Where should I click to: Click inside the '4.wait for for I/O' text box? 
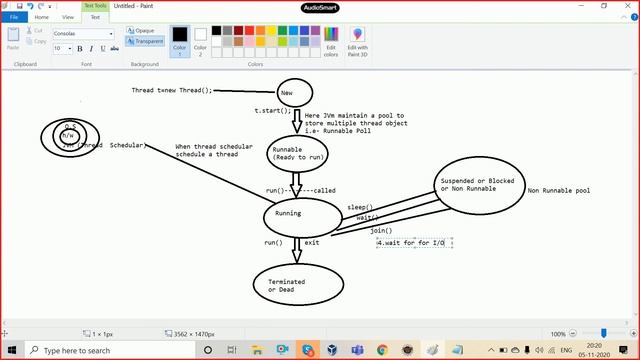(x=414, y=243)
